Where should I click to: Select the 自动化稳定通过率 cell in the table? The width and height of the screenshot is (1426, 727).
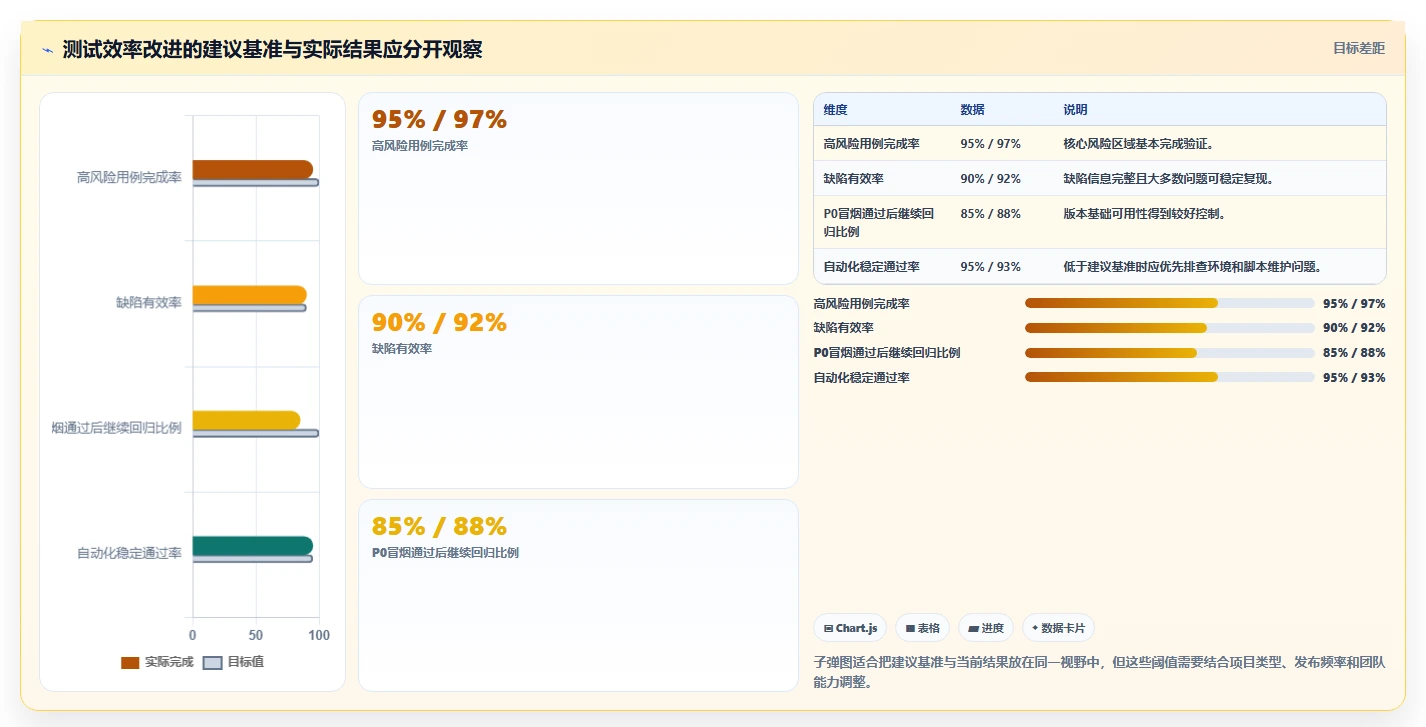coord(871,266)
